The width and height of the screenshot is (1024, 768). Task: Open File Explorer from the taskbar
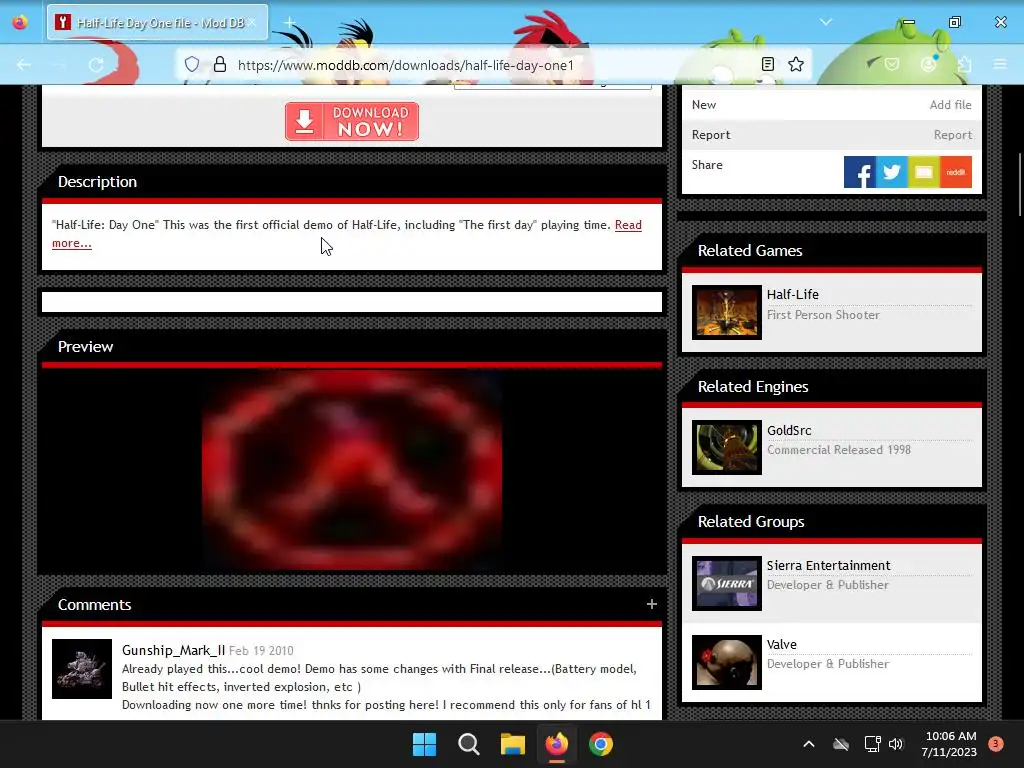click(x=513, y=744)
